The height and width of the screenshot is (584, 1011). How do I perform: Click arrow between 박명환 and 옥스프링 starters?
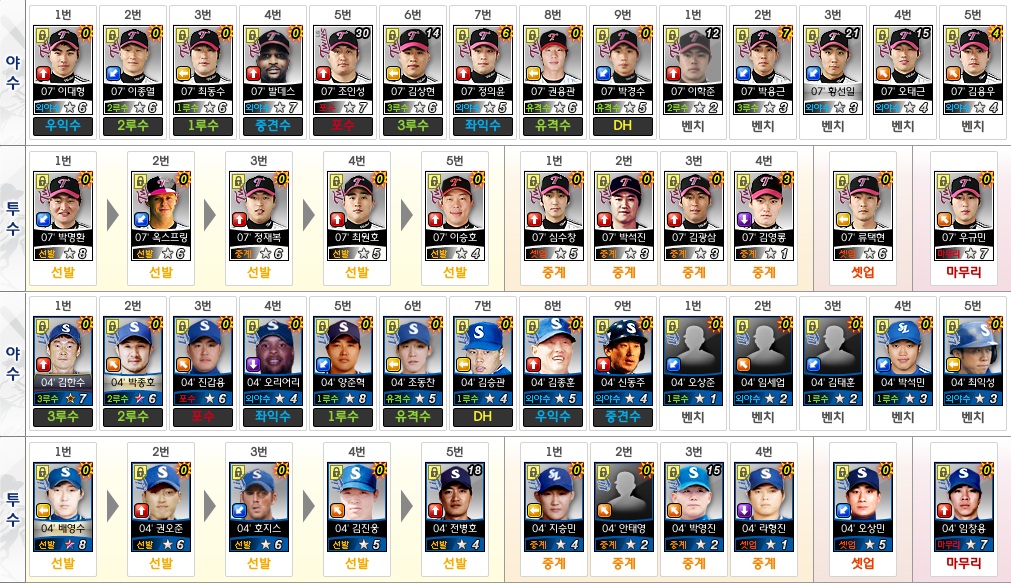[112, 216]
